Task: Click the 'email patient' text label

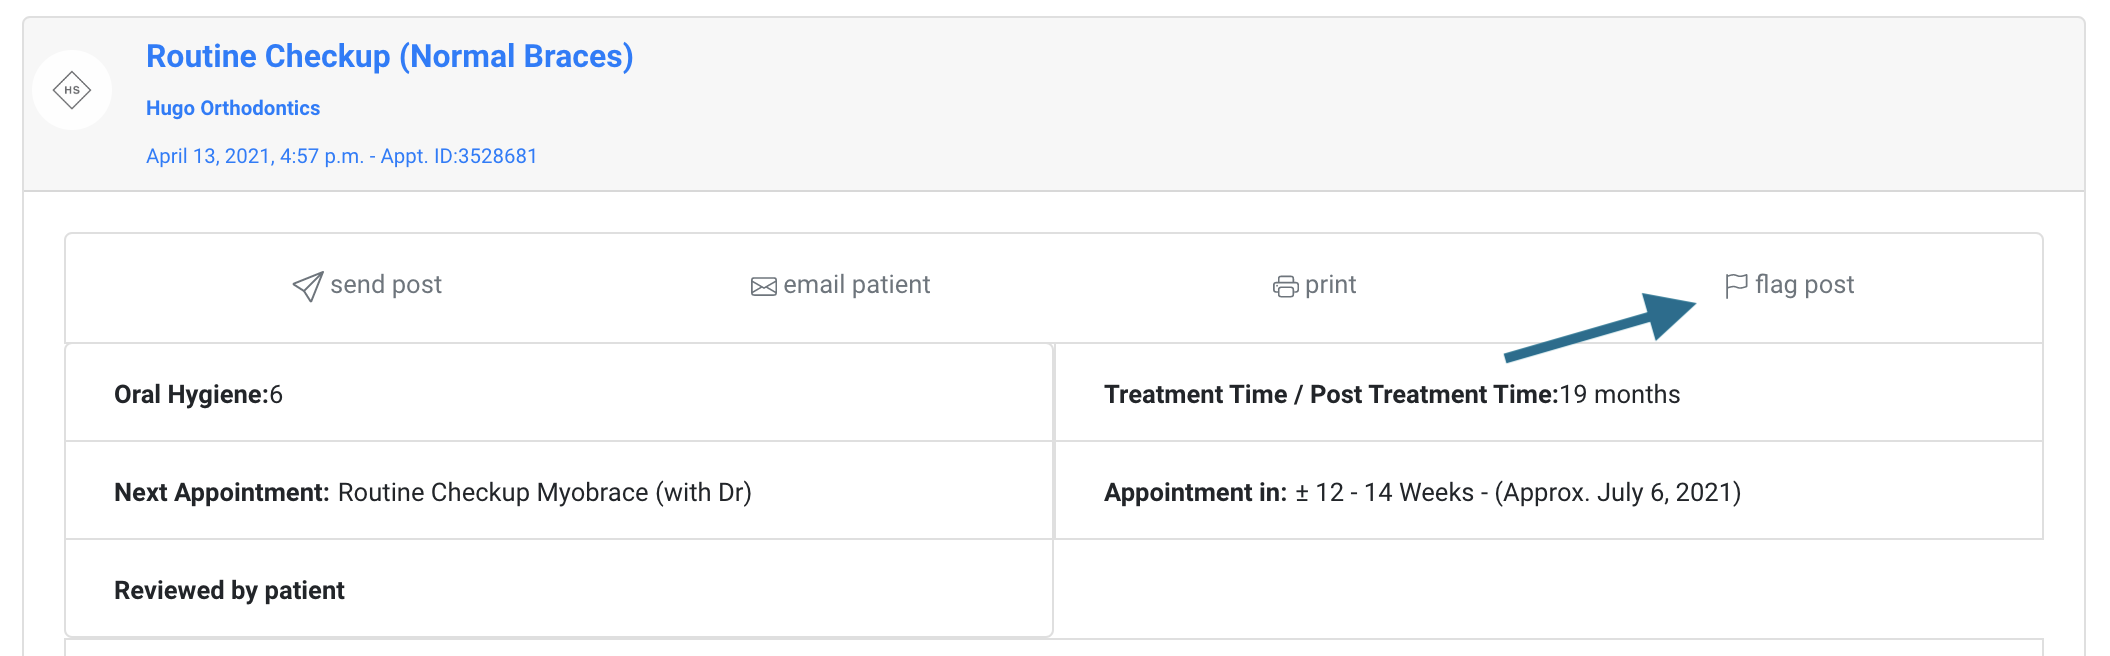Action: pos(856,285)
